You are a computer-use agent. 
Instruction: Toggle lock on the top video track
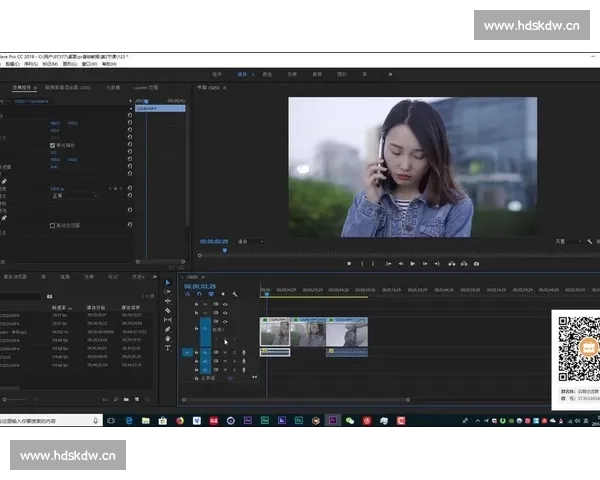point(196,304)
